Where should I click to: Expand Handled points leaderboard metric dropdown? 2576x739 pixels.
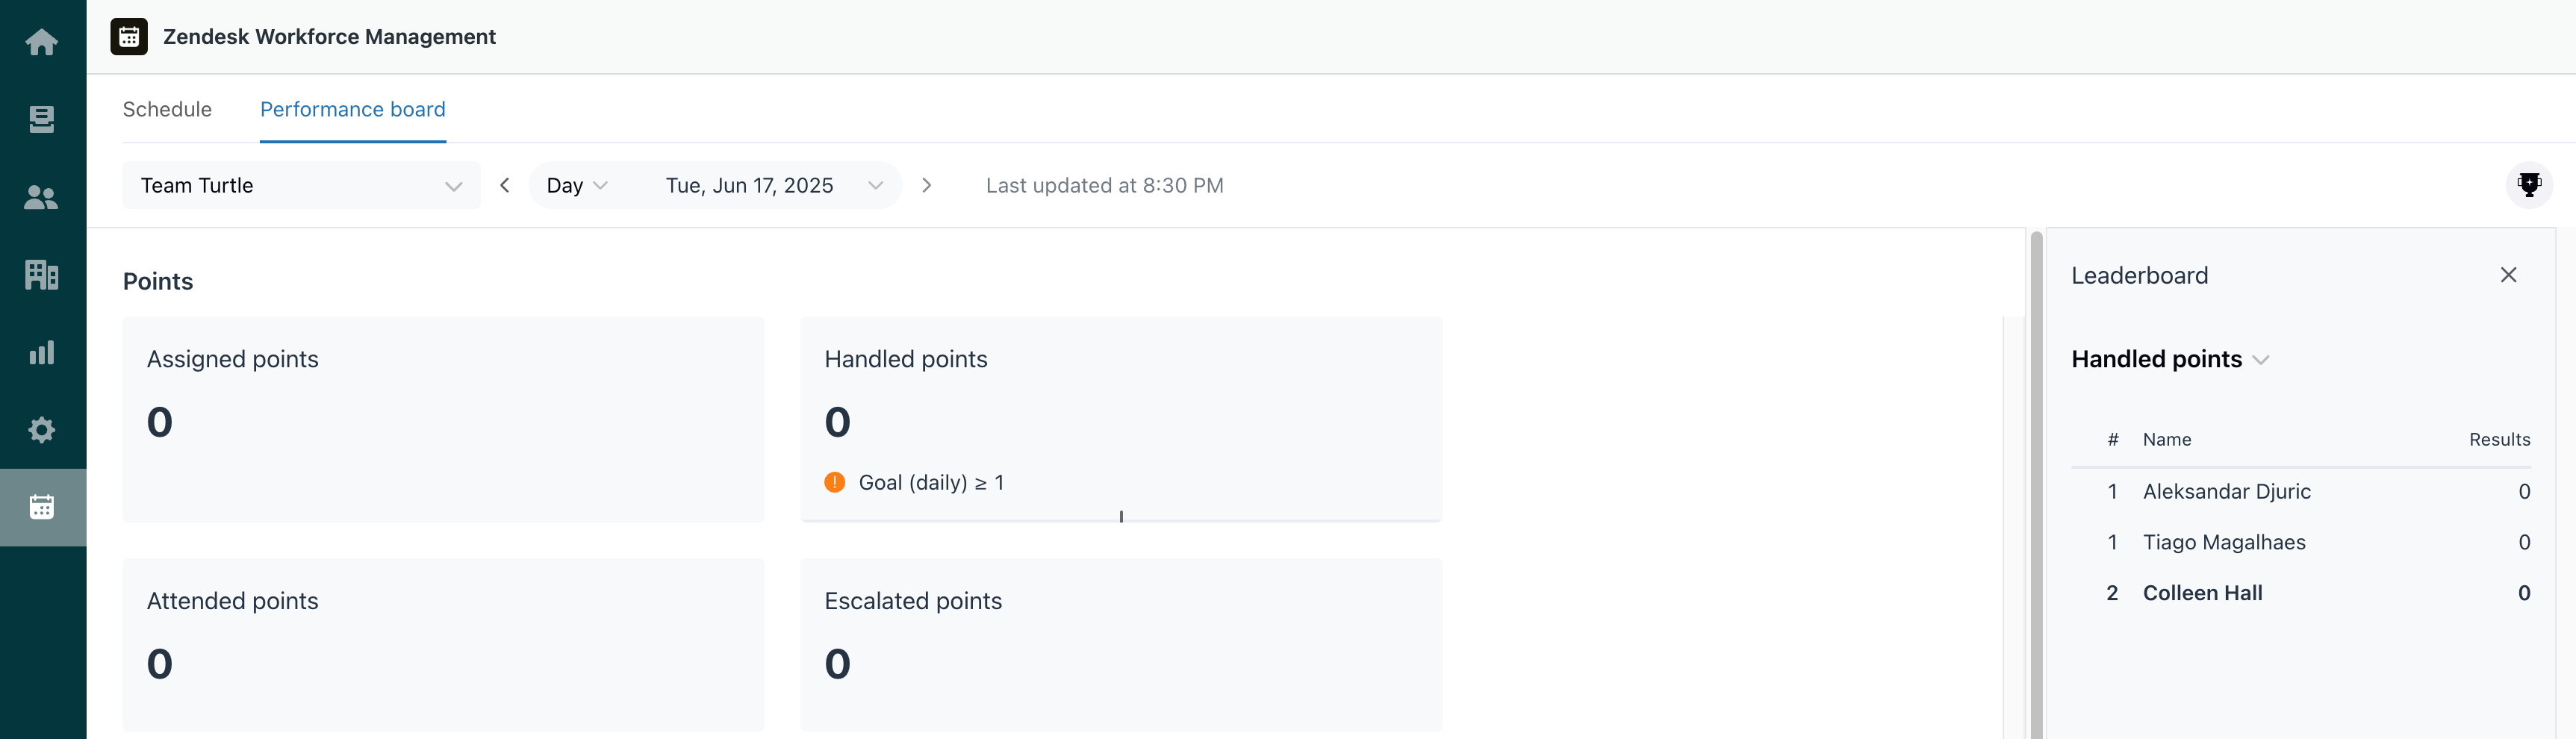click(2170, 360)
